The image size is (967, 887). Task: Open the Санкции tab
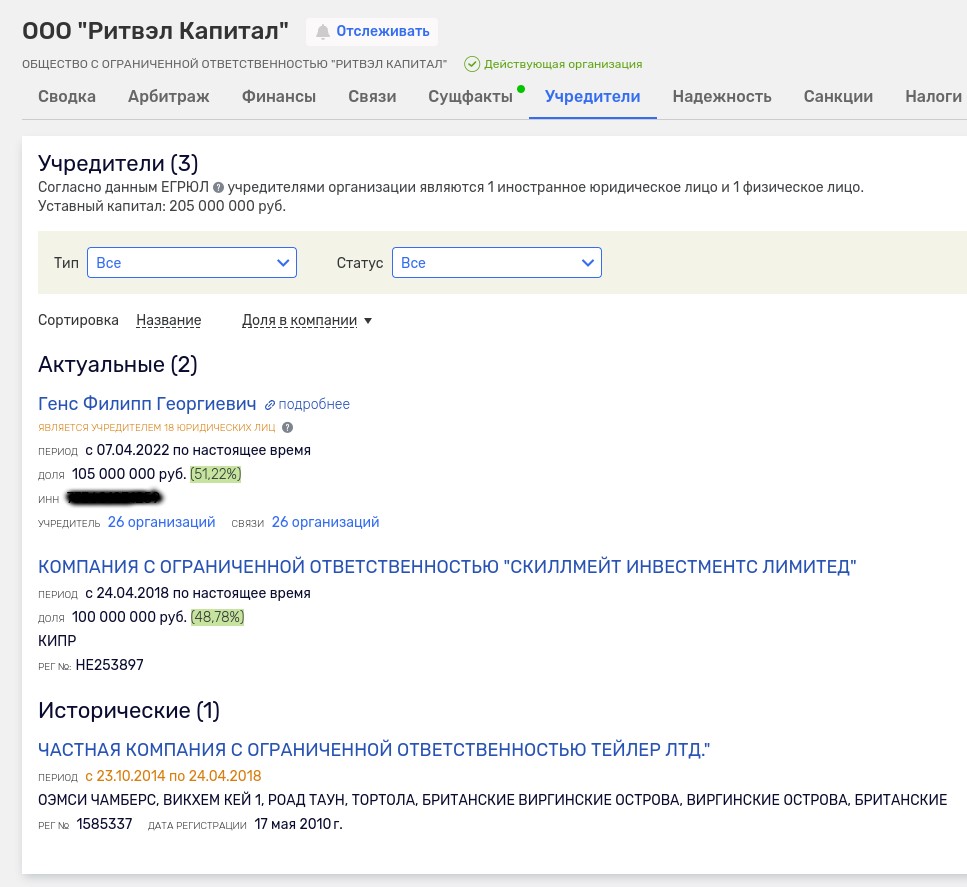(x=838, y=96)
